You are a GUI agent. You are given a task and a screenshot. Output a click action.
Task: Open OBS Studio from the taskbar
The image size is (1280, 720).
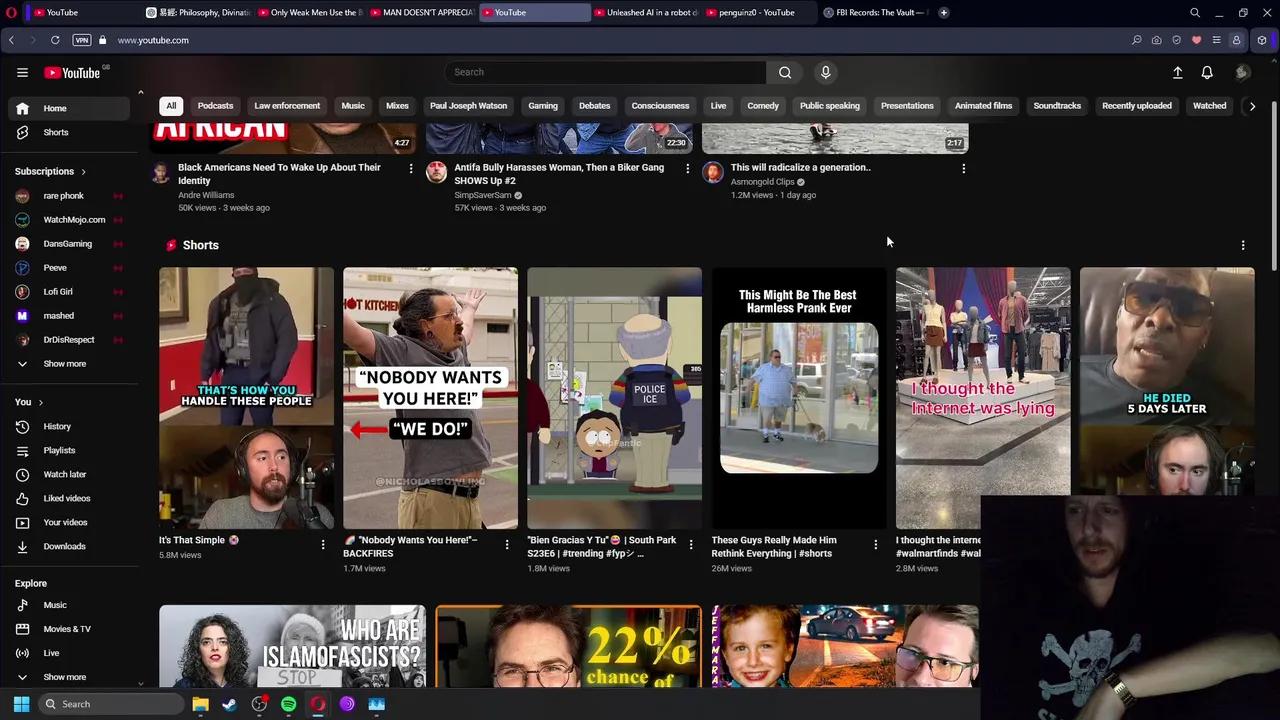(x=259, y=704)
